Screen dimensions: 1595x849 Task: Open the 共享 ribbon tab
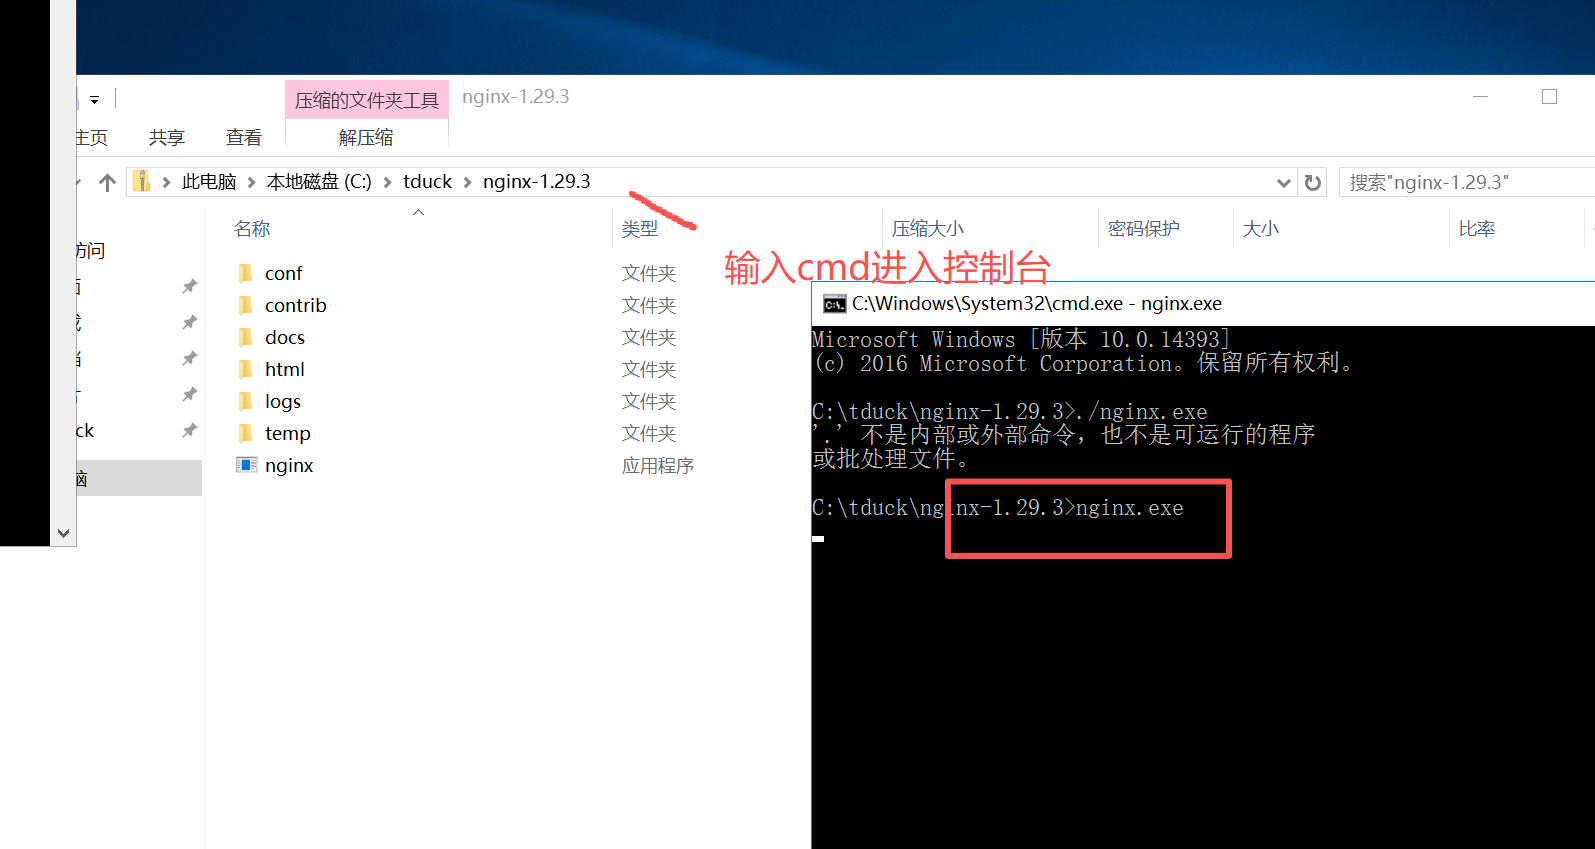[x=167, y=137]
